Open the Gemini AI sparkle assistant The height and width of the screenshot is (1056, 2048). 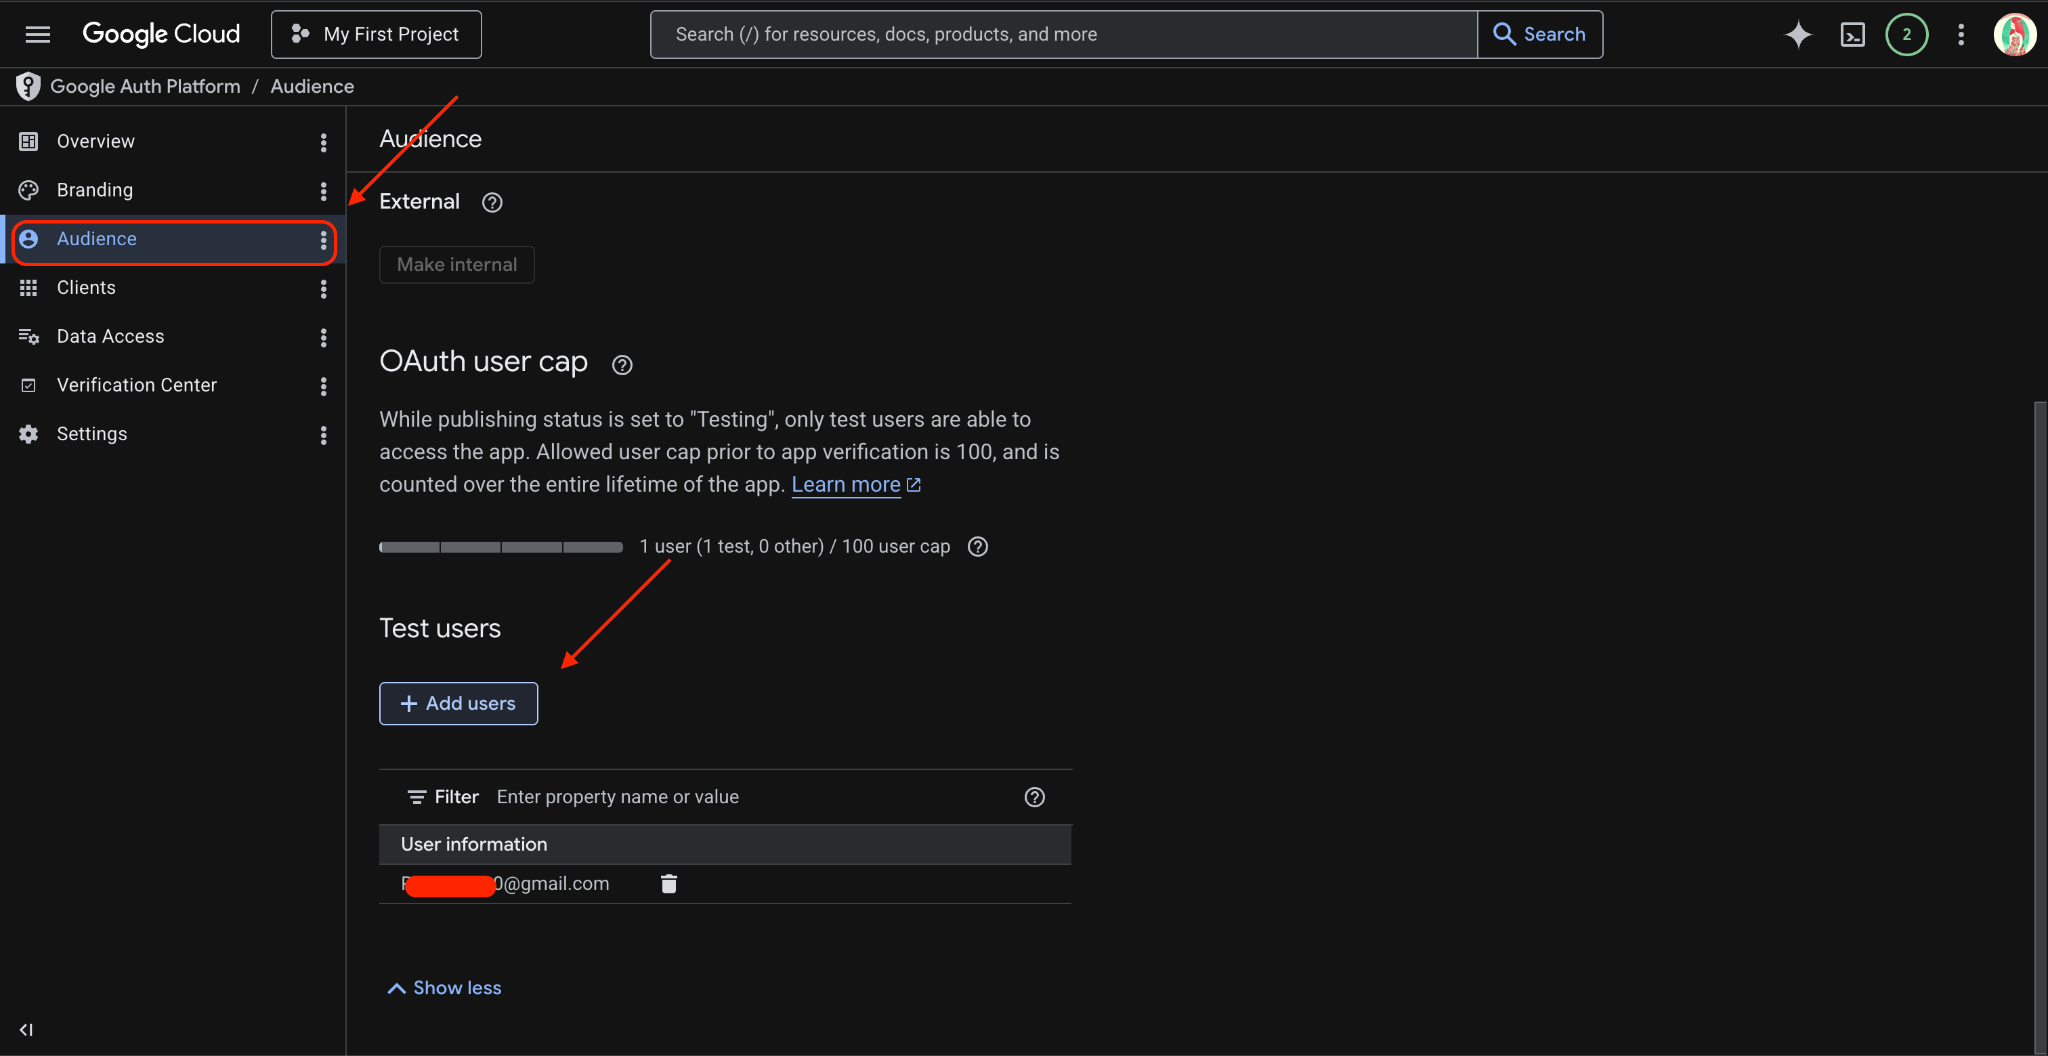click(x=1798, y=34)
